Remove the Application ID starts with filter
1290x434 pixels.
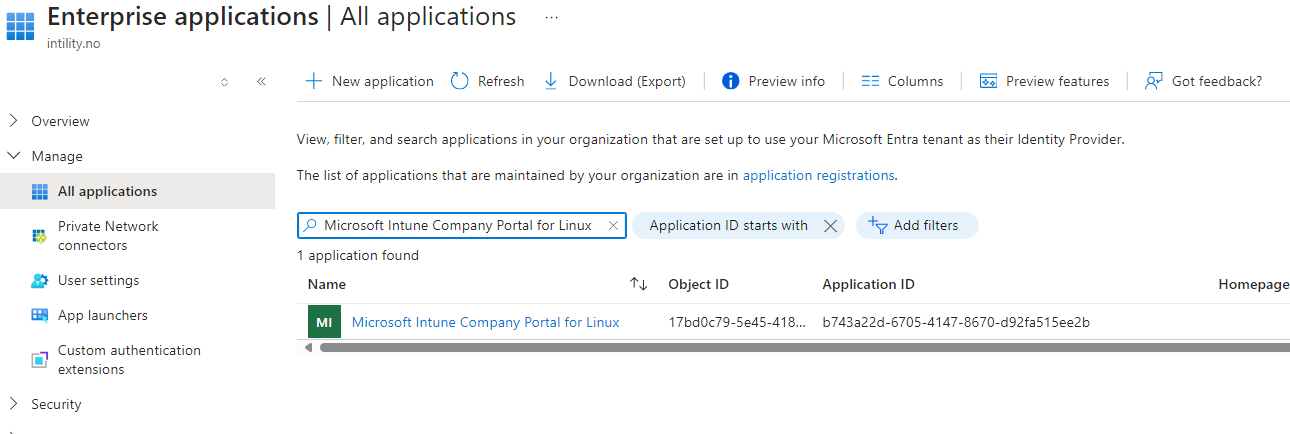(830, 226)
